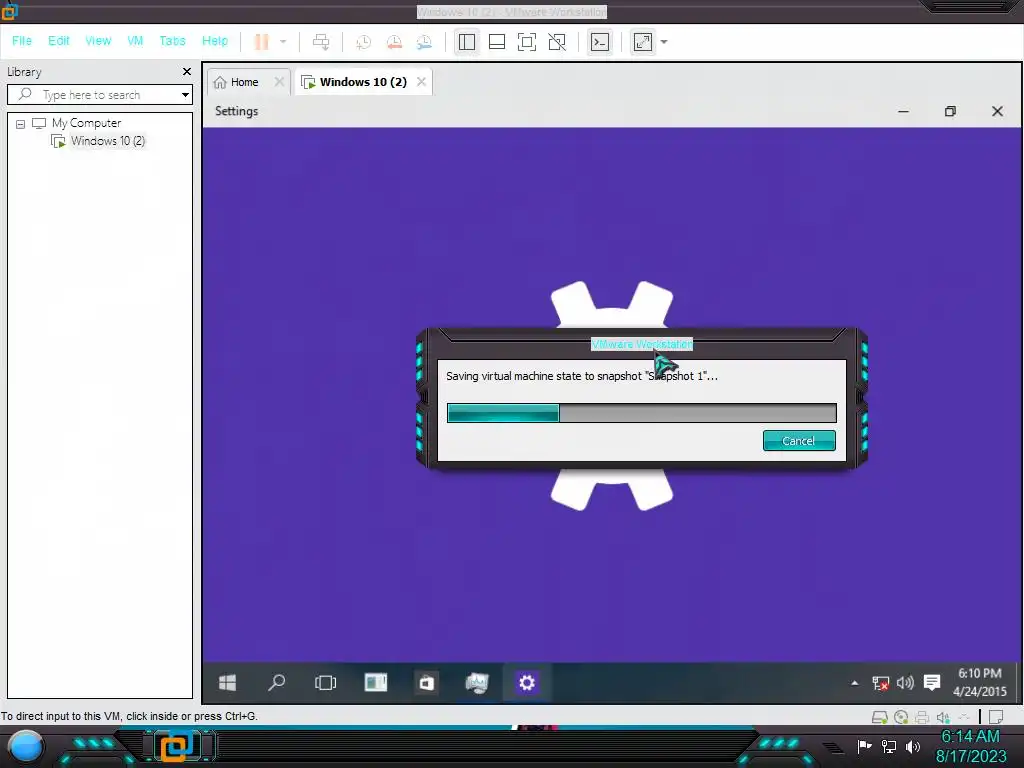Switch to the Home tab

(x=244, y=82)
